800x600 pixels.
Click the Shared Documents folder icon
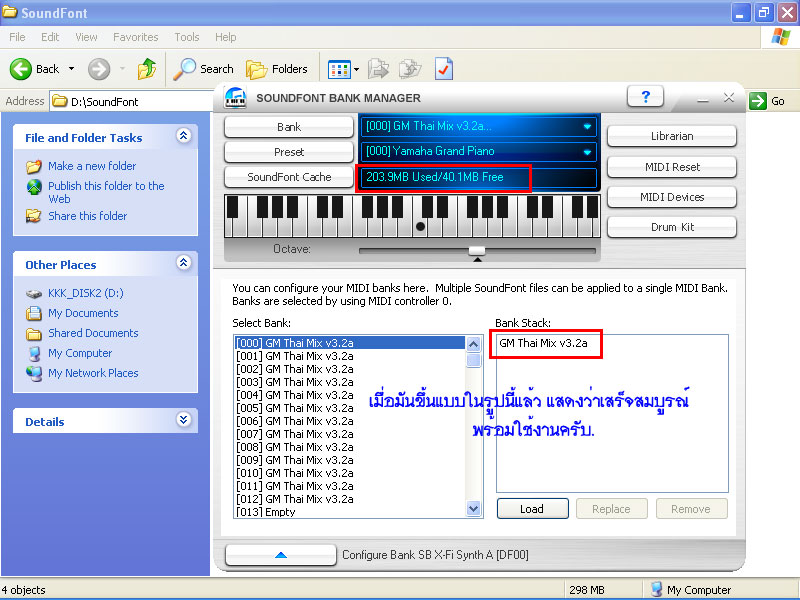pos(34,334)
